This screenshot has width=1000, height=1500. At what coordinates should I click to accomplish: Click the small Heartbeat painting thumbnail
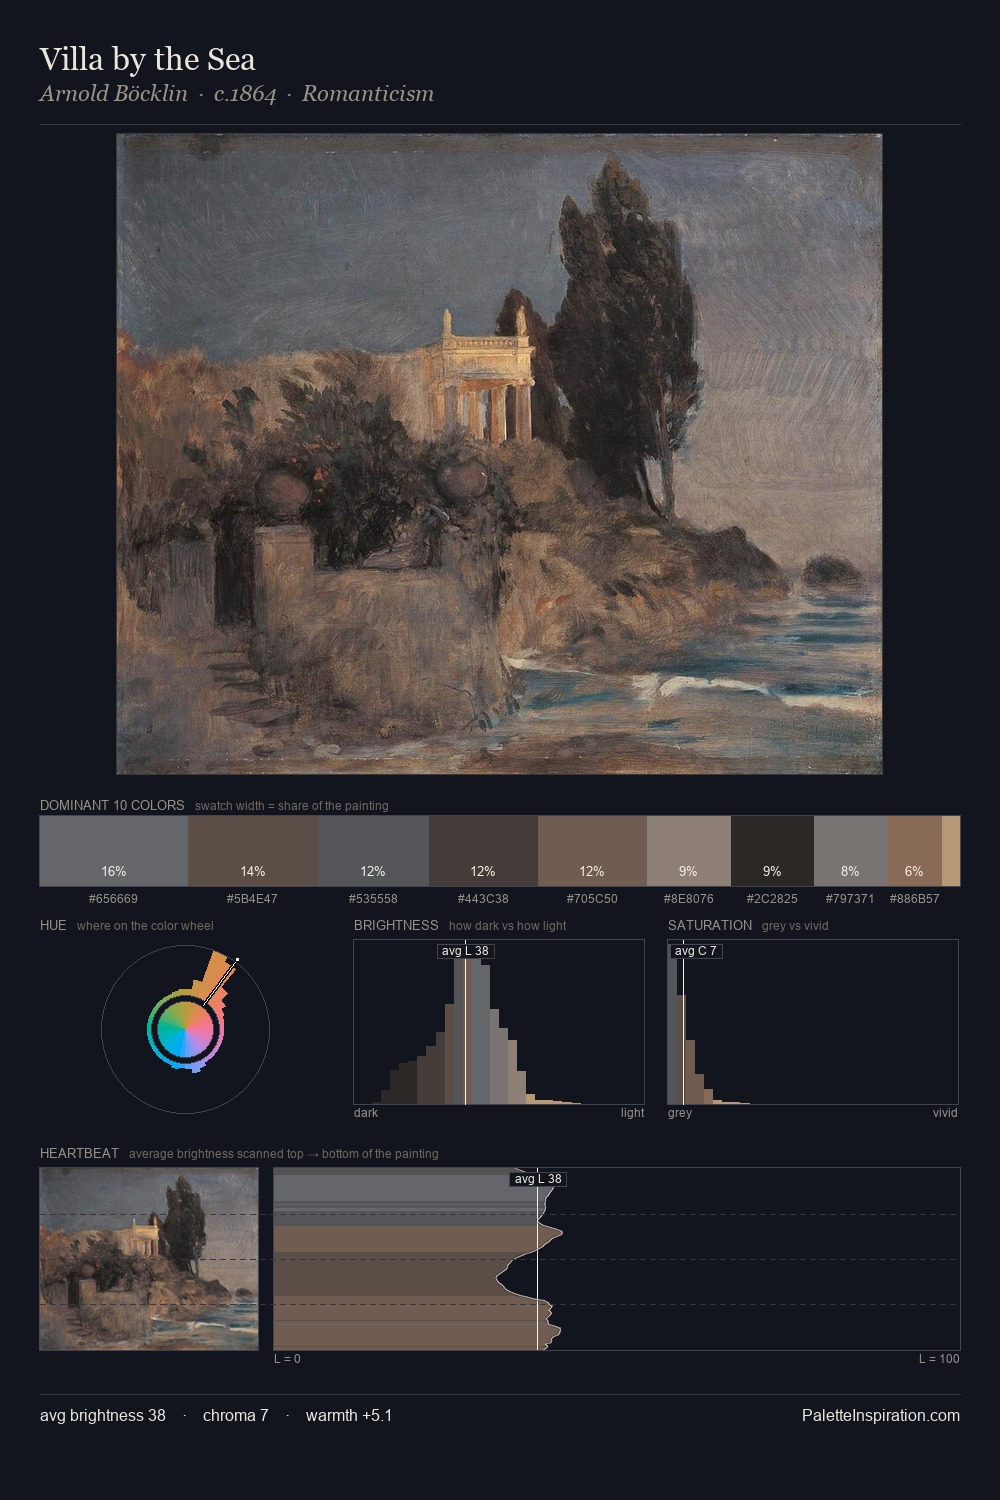pos(149,1259)
